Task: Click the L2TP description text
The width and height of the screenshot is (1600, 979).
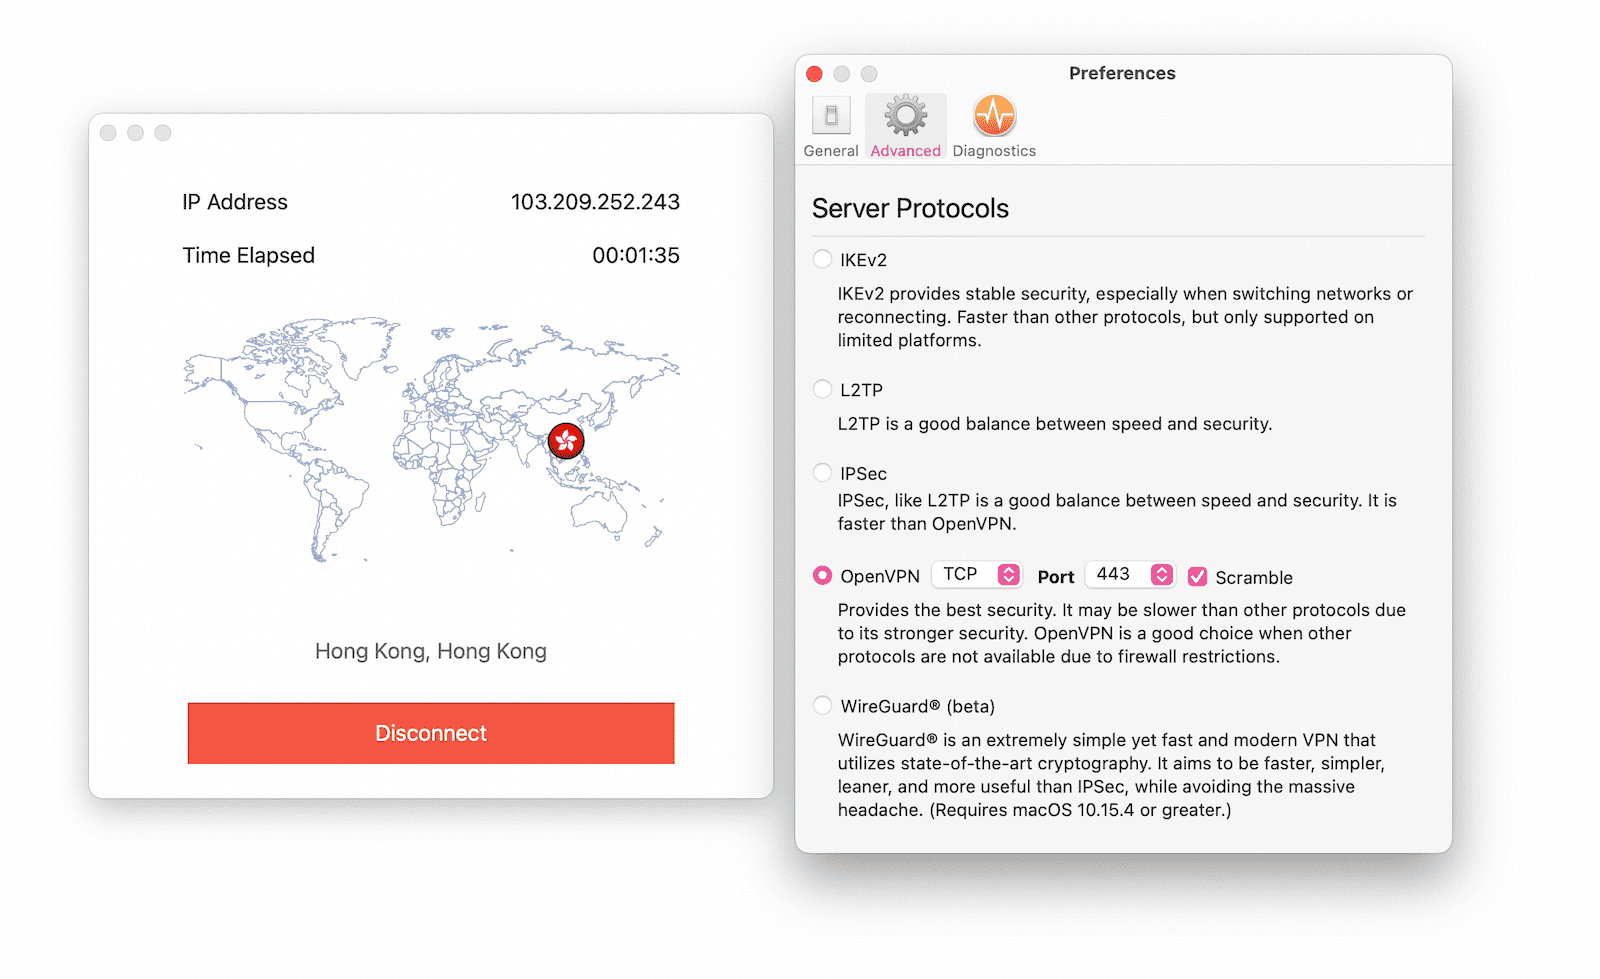Action: (1055, 424)
